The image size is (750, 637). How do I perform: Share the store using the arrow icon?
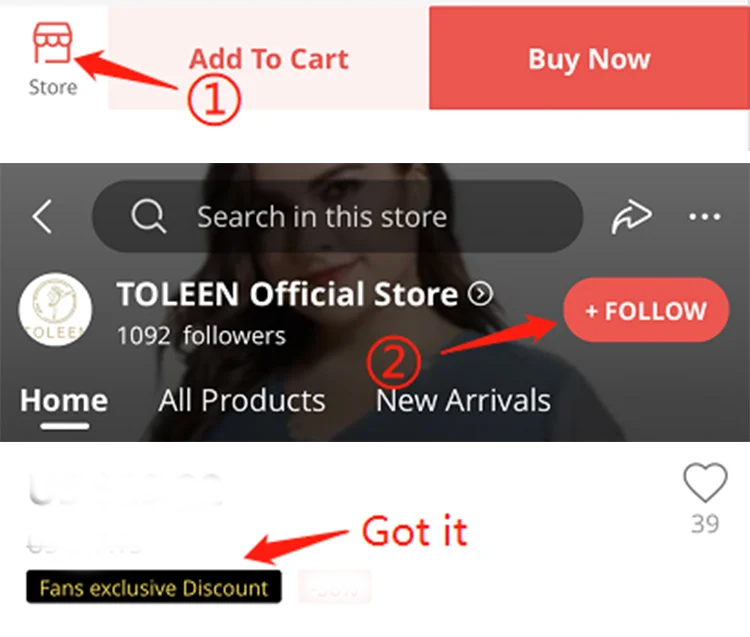point(631,217)
